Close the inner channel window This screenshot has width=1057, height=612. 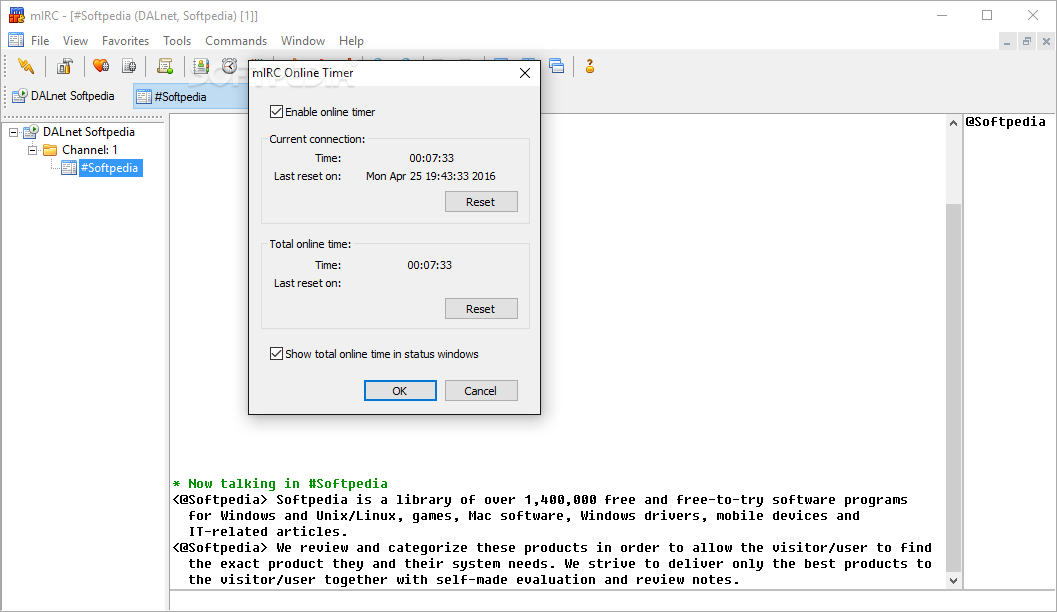pyautogui.click(x=1046, y=42)
